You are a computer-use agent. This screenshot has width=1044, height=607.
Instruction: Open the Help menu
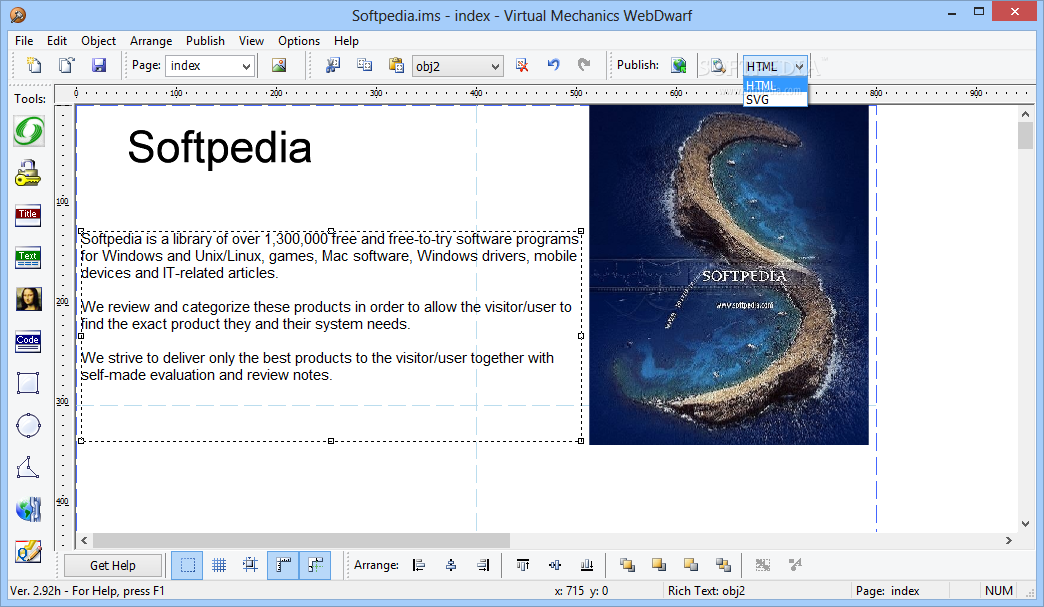click(x=346, y=41)
